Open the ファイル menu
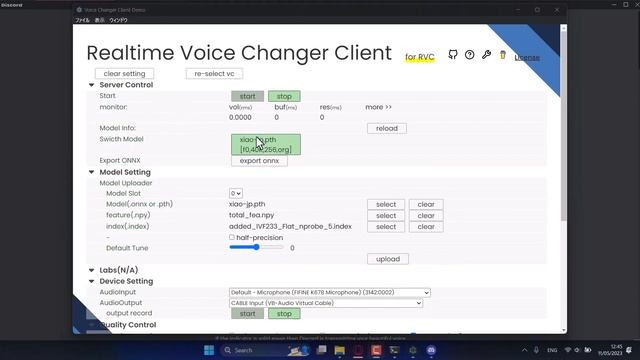This screenshot has width=640, height=360. 82,20
